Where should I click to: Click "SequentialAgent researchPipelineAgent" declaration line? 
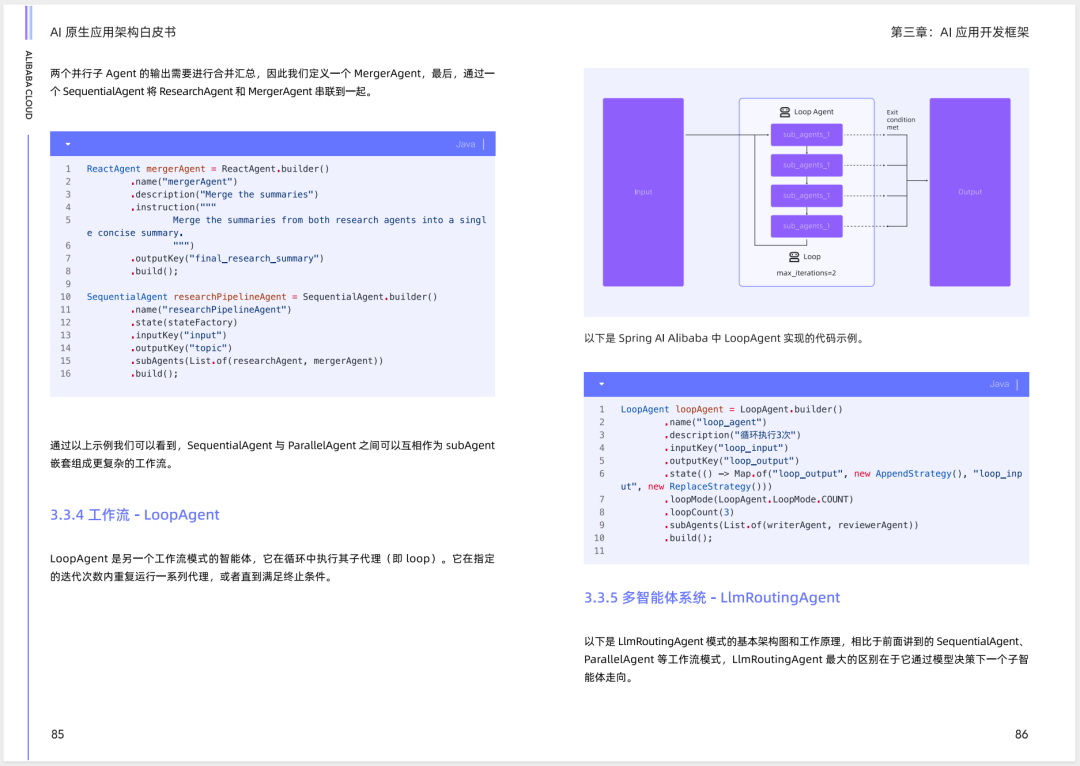tap(262, 297)
